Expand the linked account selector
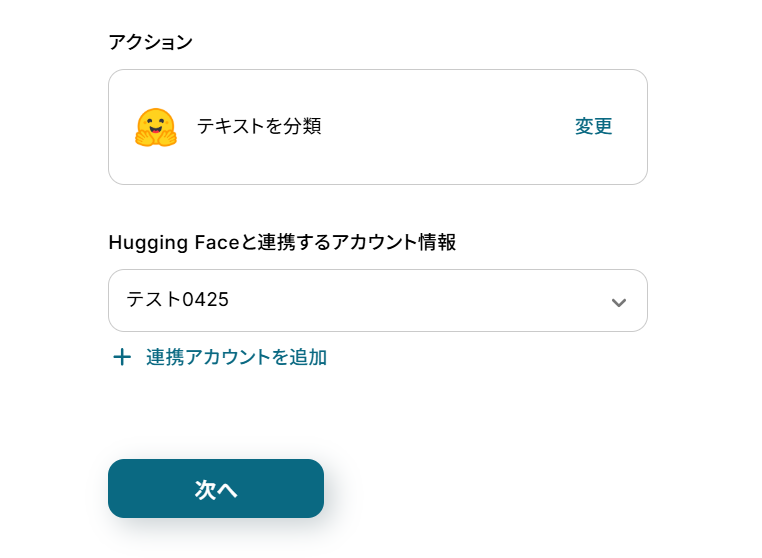Image resolution: width=762 pixels, height=558 pixels. point(377,300)
